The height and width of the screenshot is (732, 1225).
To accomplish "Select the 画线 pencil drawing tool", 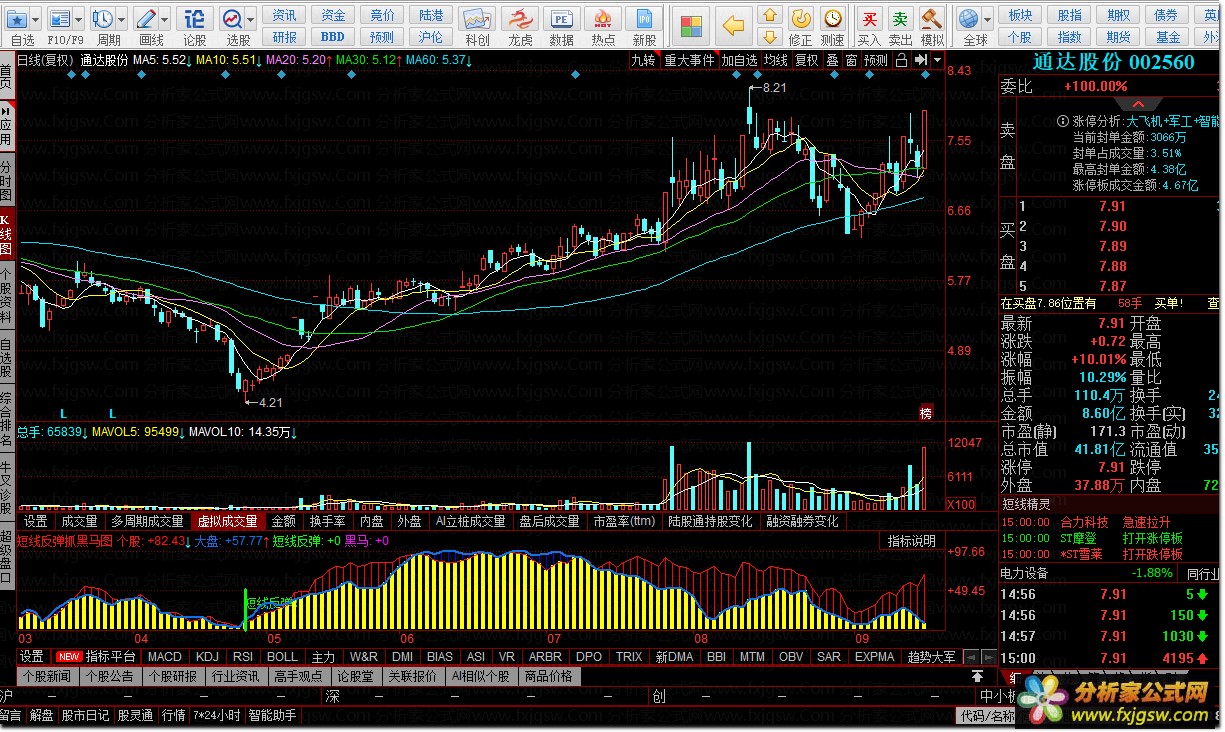I will click(146, 19).
